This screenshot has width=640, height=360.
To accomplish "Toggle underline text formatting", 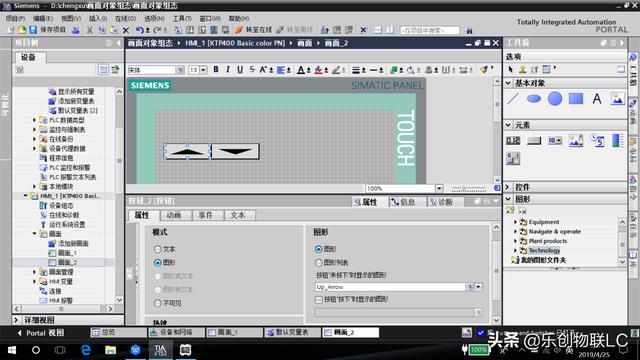I will [x=240, y=70].
